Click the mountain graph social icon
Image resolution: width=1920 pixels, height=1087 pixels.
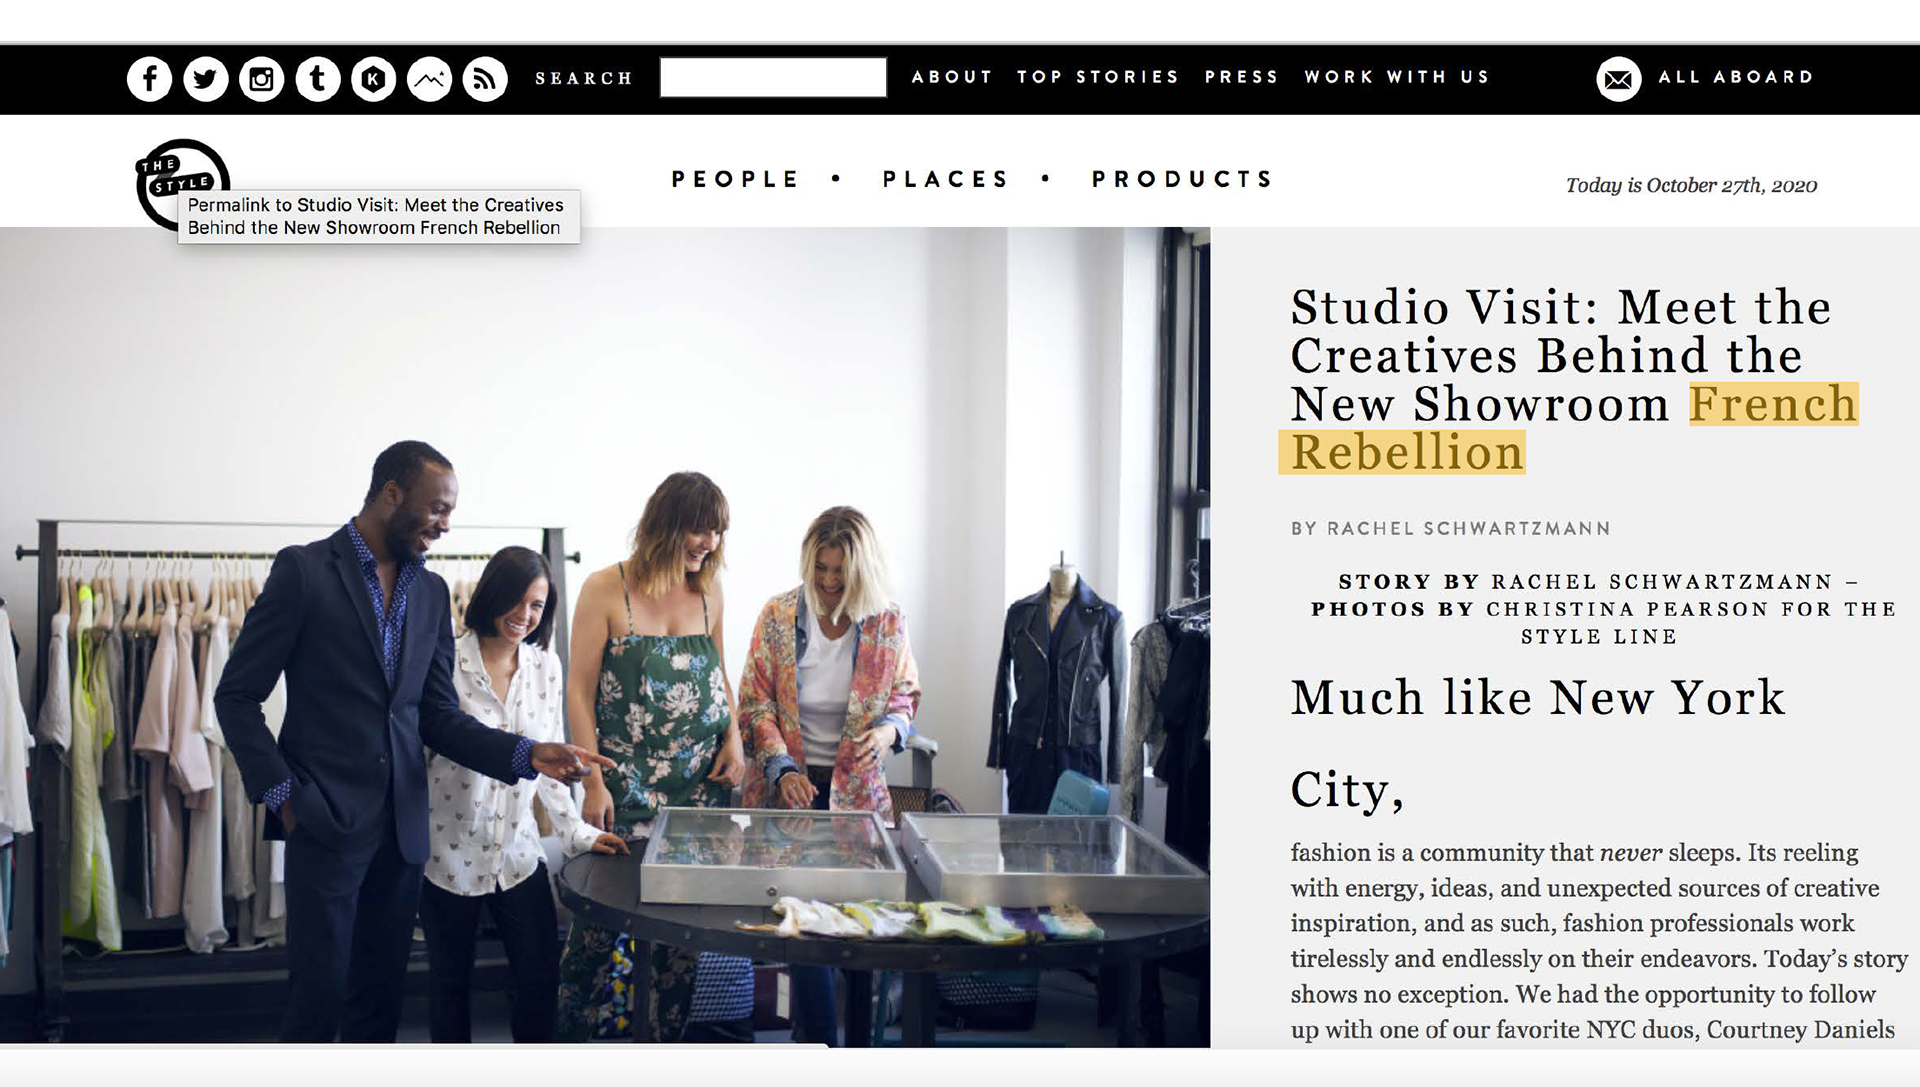tap(430, 78)
